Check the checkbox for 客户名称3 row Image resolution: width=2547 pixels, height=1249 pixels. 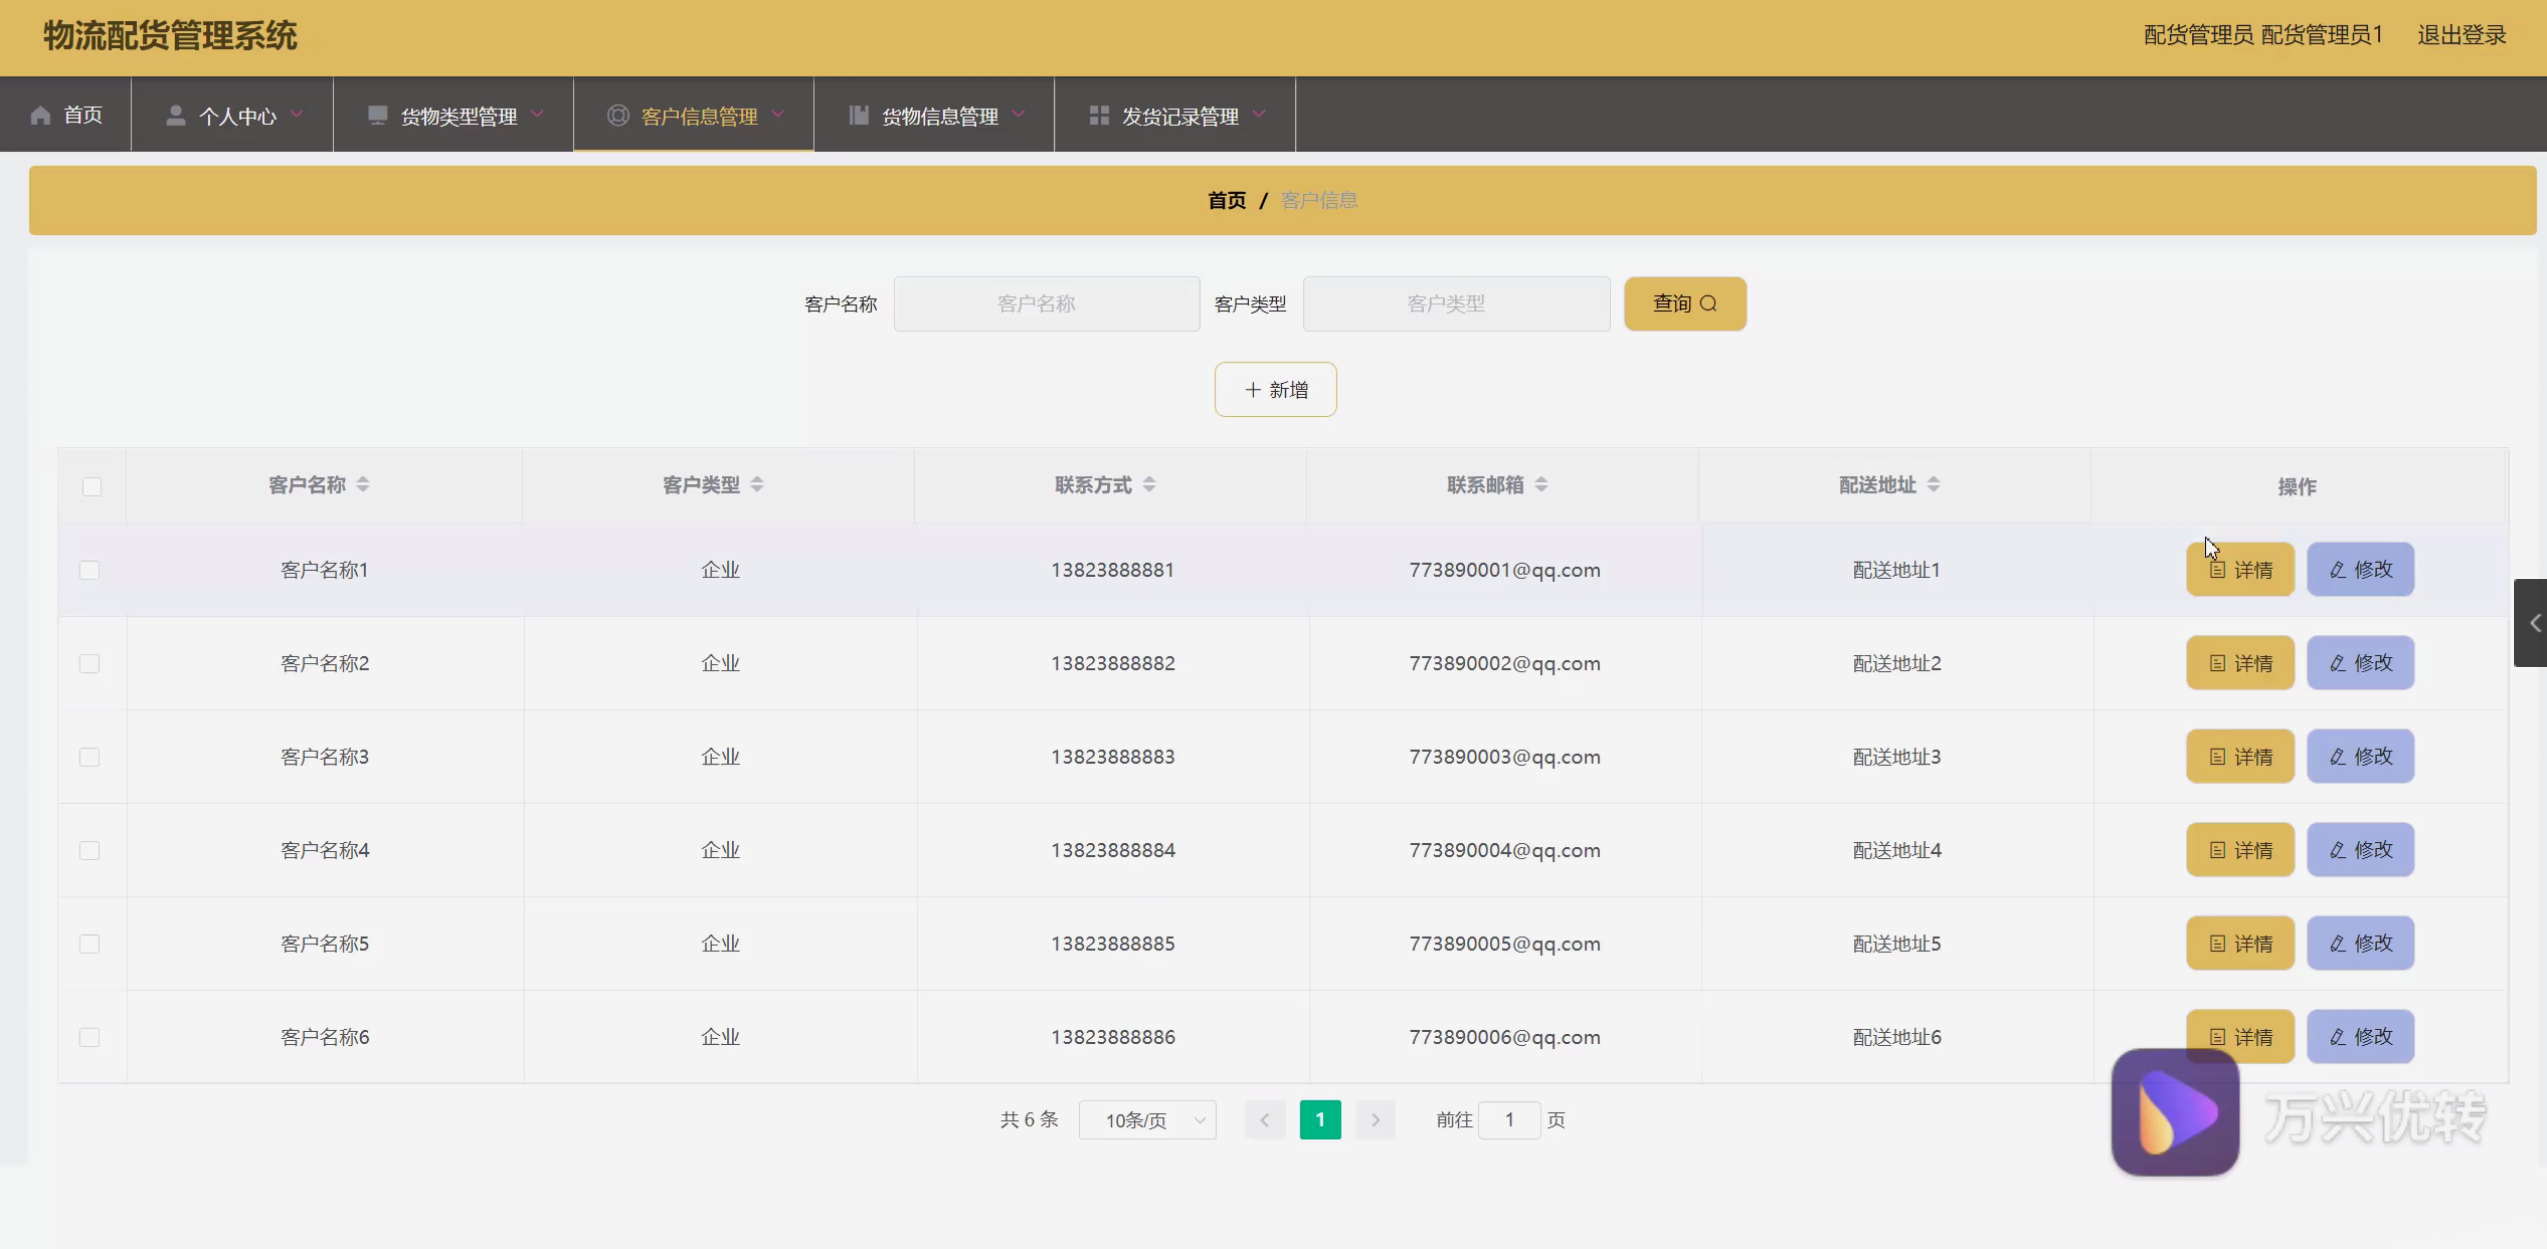point(90,757)
